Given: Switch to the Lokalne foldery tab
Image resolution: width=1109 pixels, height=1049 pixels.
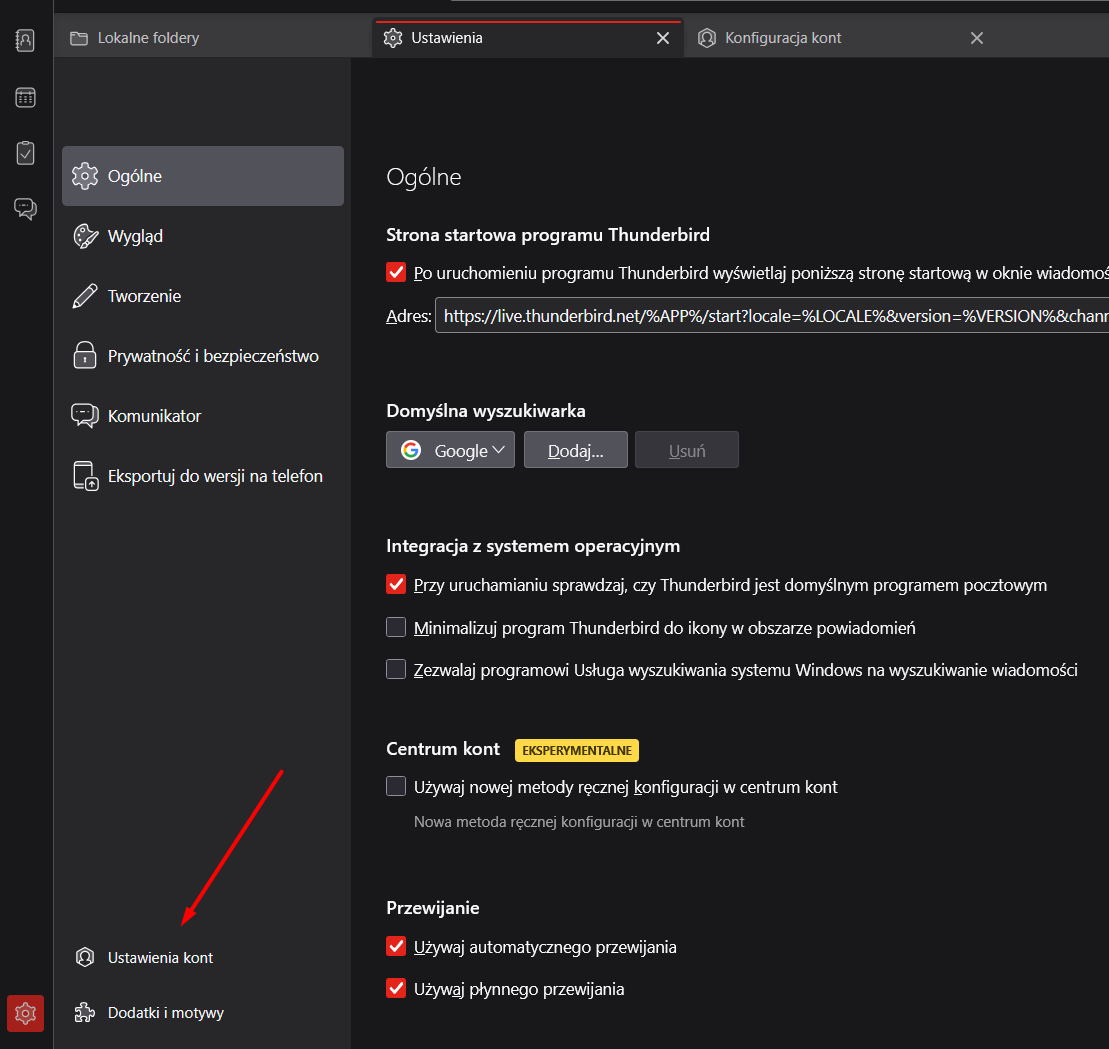Looking at the screenshot, I should point(212,38).
